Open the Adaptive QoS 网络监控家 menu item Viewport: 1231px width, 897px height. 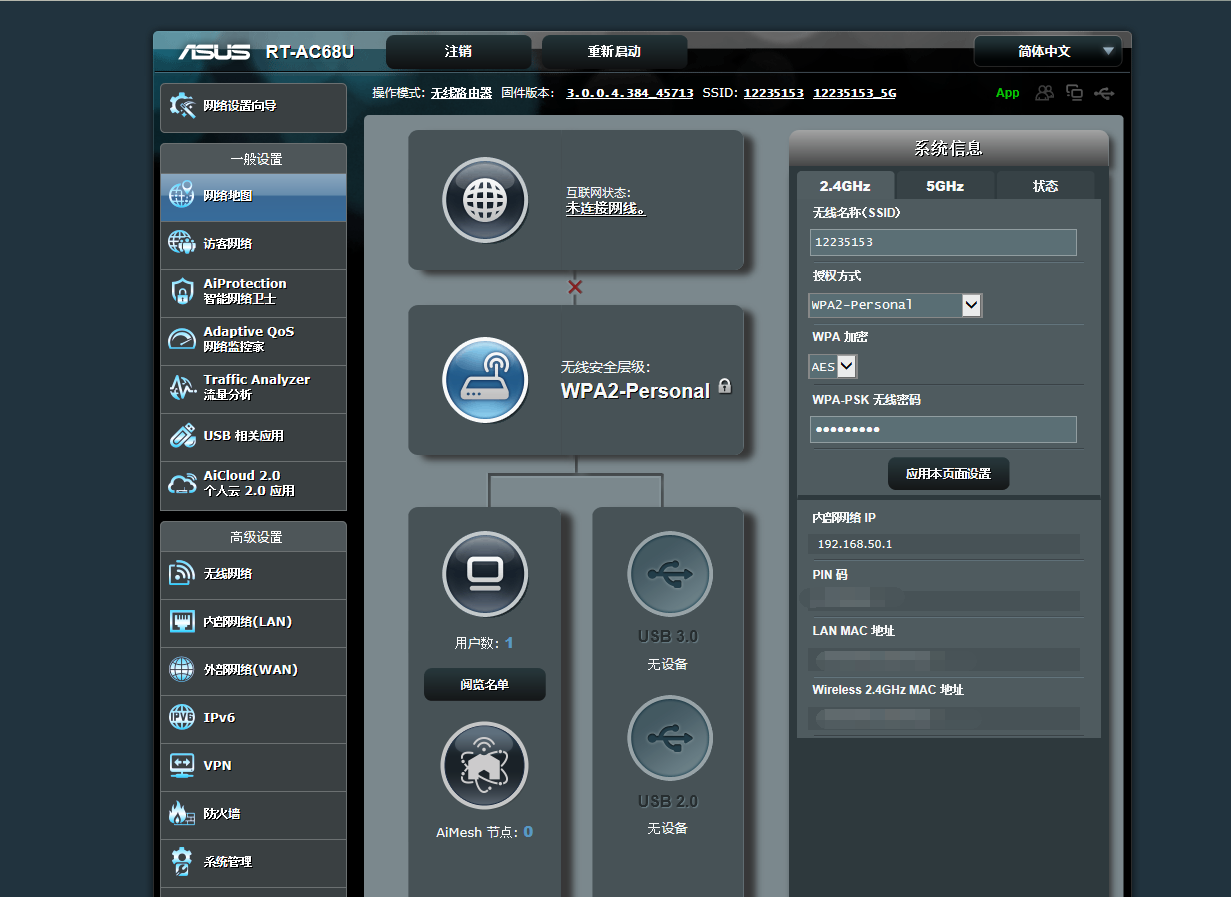tap(253, 339)
